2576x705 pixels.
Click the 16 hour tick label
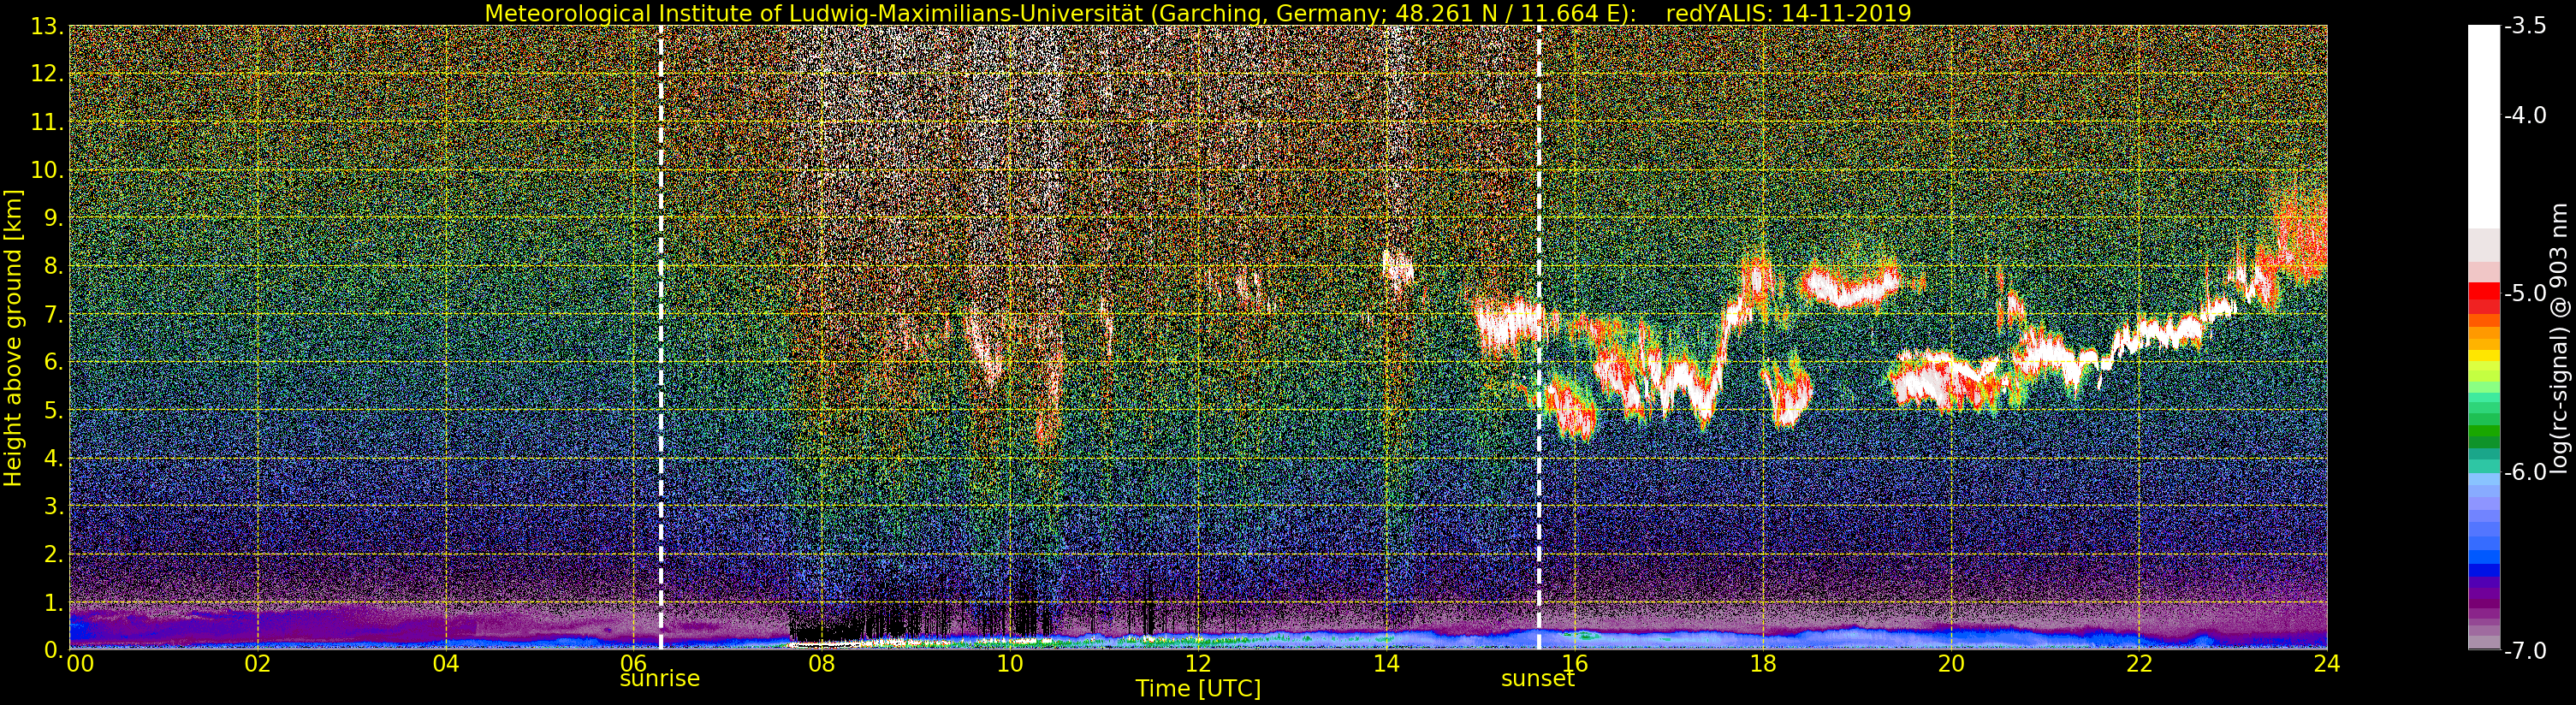pyautogui.click(x=1574, y=663)
